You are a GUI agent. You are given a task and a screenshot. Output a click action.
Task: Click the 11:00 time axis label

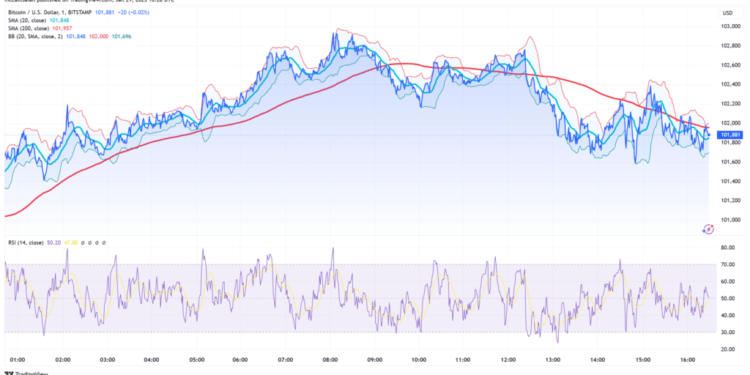pos(463,359)
